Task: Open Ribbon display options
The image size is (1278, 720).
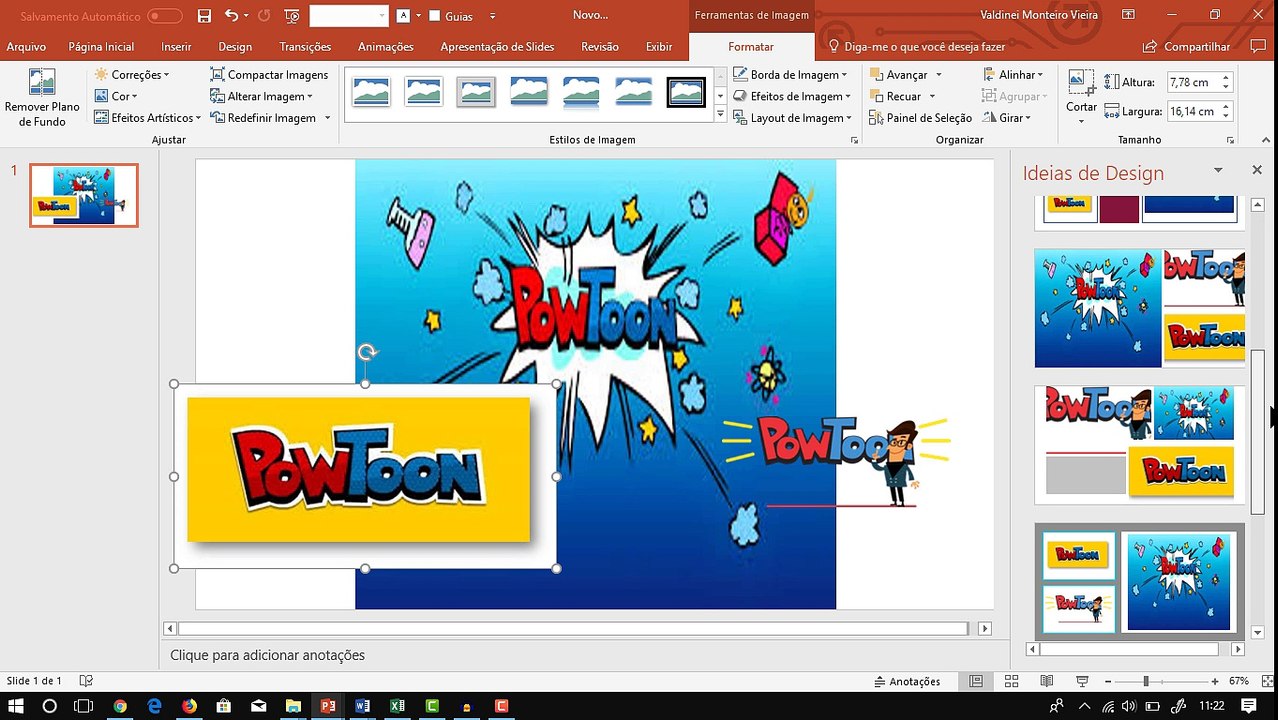Action: (1128, 15)
